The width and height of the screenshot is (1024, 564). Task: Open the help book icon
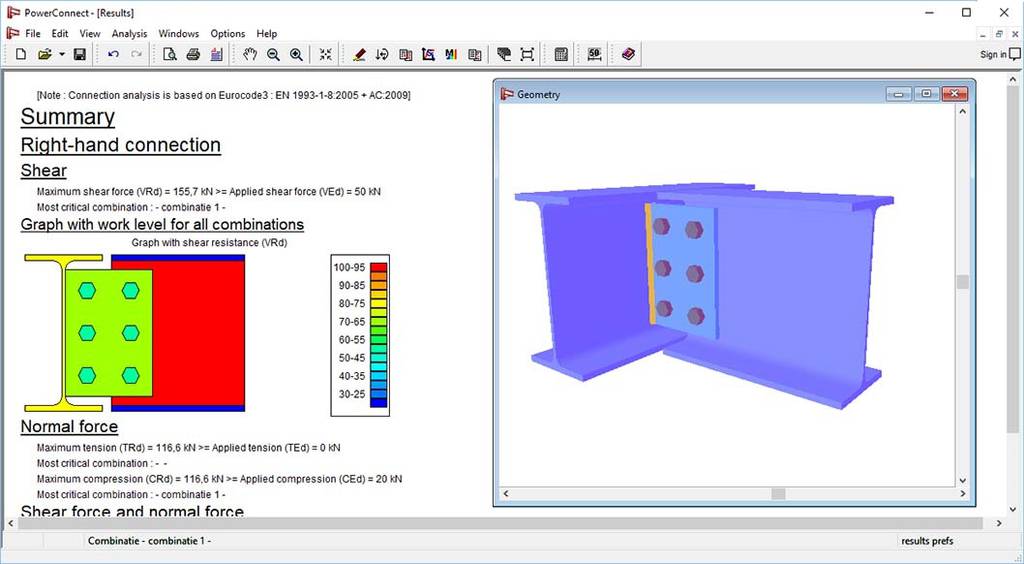(628, 54)
